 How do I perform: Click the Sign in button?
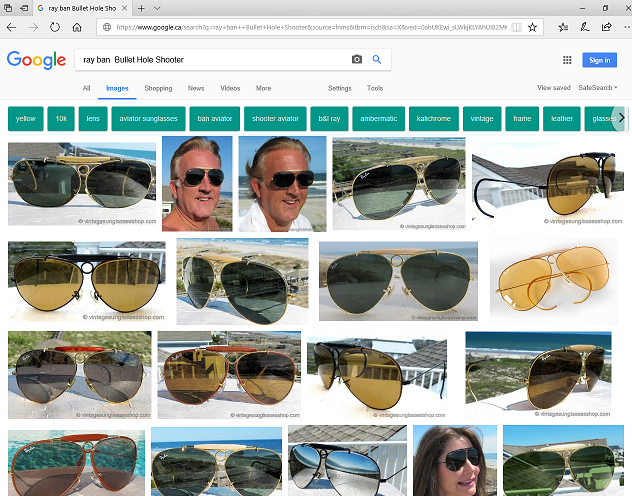coord(599,60)
